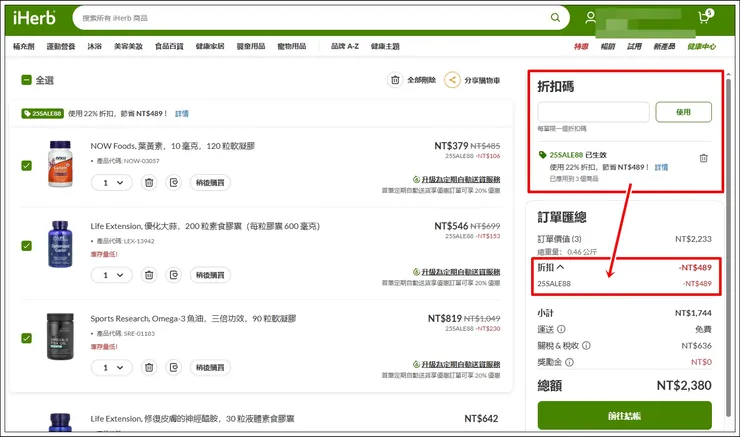Click the icon beside trash on garlic row

pyautogui.click(x=174, y=275)
